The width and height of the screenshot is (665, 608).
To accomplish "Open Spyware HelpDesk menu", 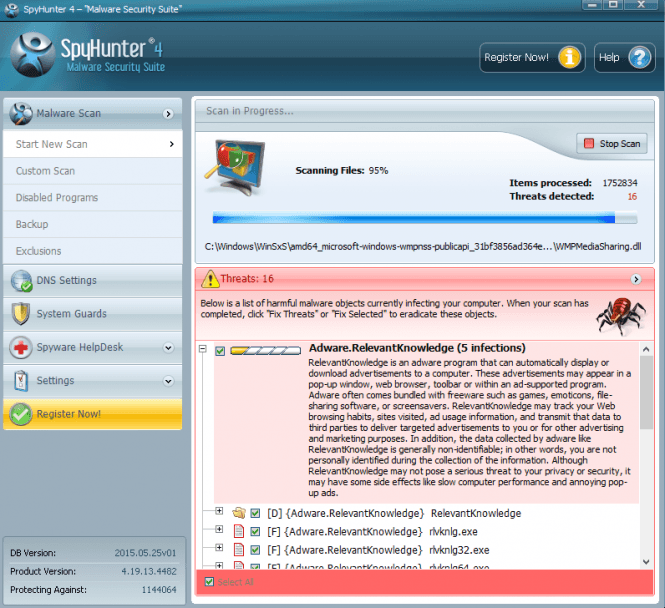I will pyautogui.click(x=93, y=347).
